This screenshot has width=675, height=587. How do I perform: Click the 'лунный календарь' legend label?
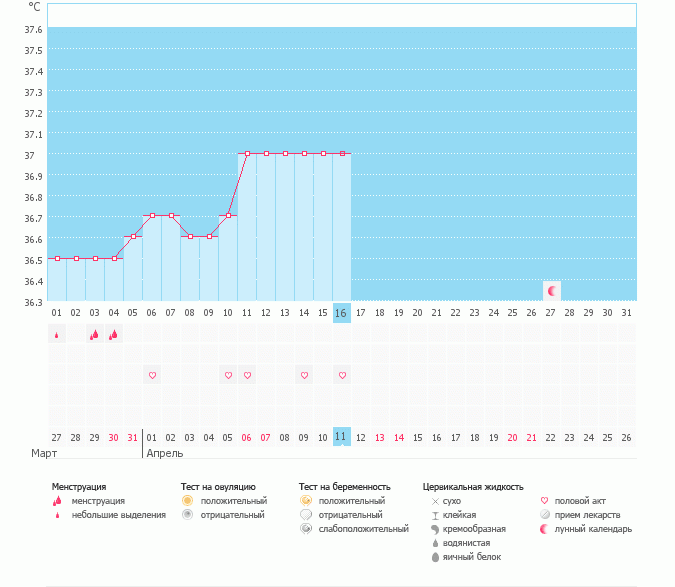(x=594, y=528)
